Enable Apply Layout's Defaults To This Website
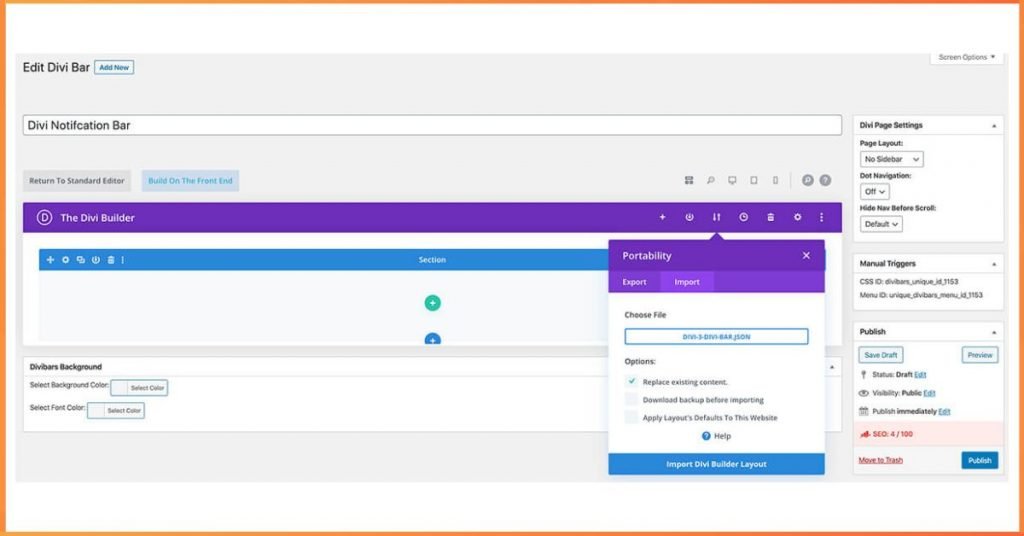 pos(632,417)
